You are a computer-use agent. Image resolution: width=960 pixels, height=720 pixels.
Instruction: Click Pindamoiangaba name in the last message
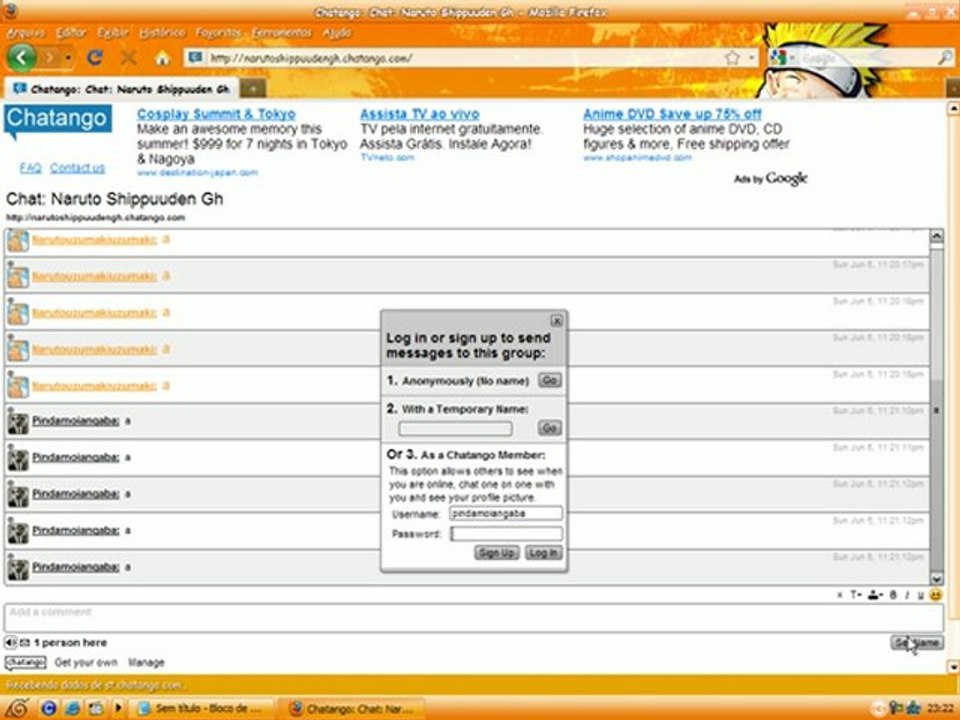75,567
